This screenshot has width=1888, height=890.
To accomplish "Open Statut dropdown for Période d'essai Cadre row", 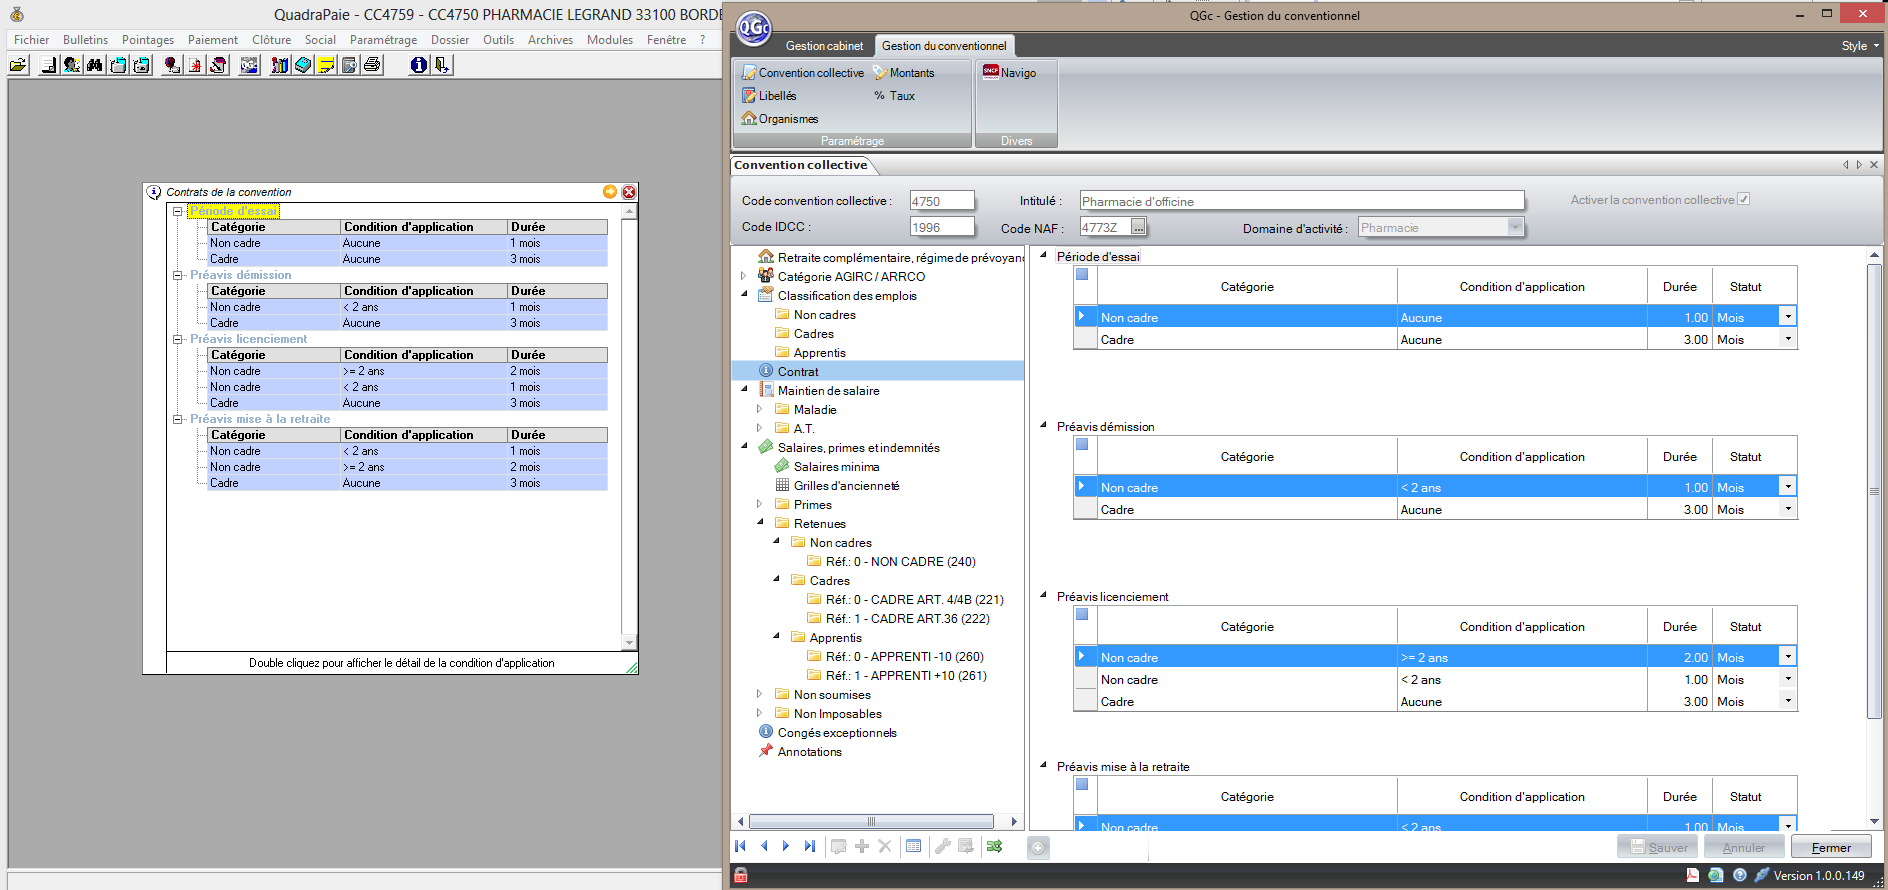I will click(1788, 339).
